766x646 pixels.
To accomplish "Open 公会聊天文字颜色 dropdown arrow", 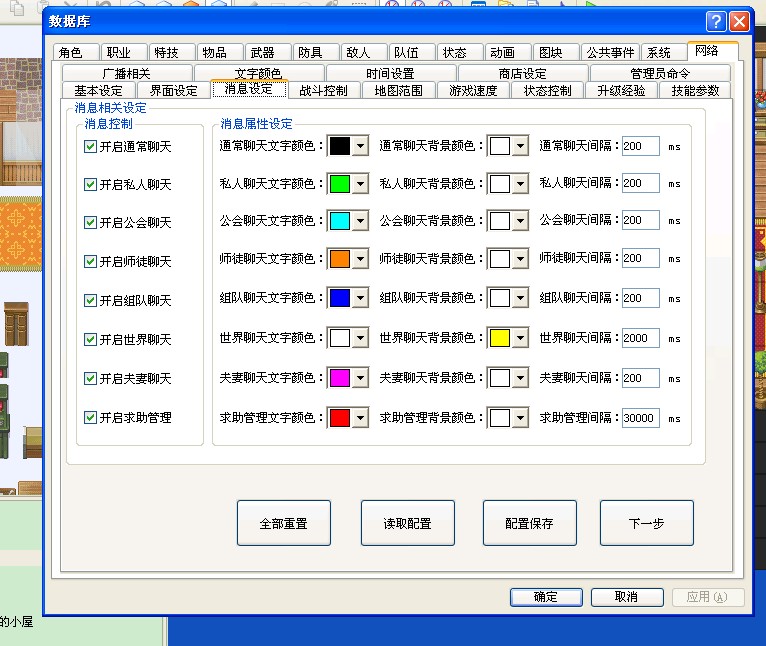I will pos(361,221).
